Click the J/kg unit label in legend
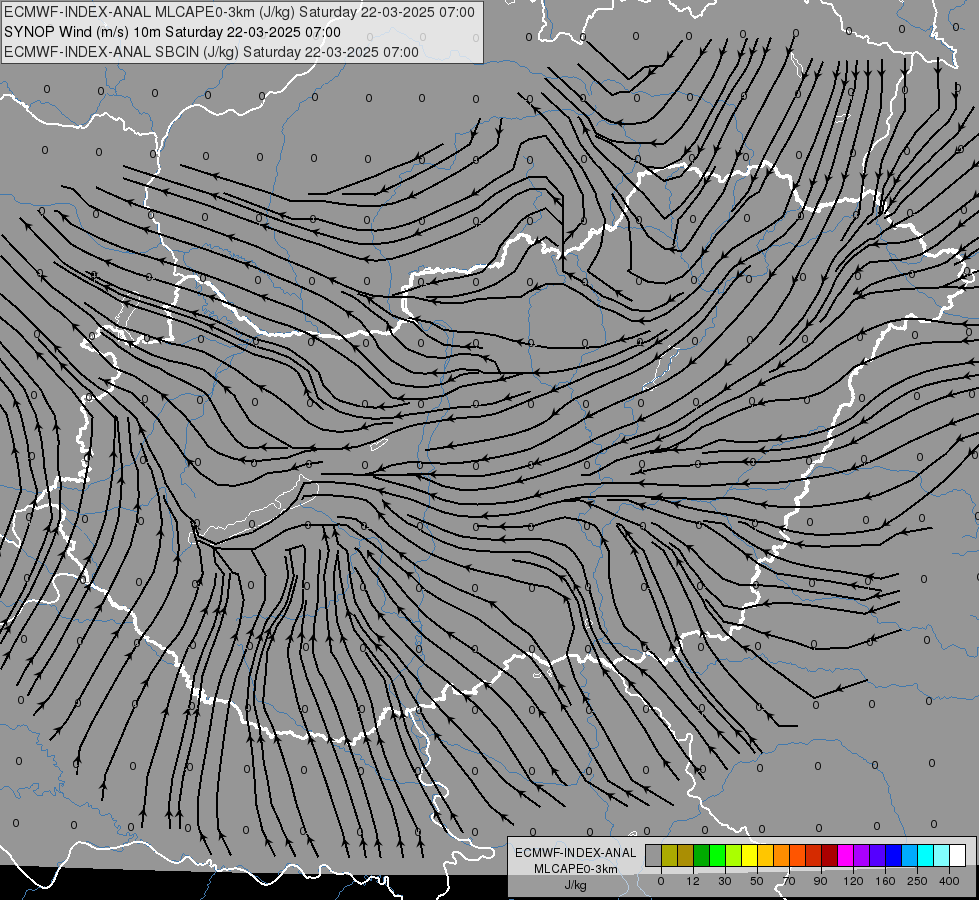979x900 pixels. tap(575, 885)
